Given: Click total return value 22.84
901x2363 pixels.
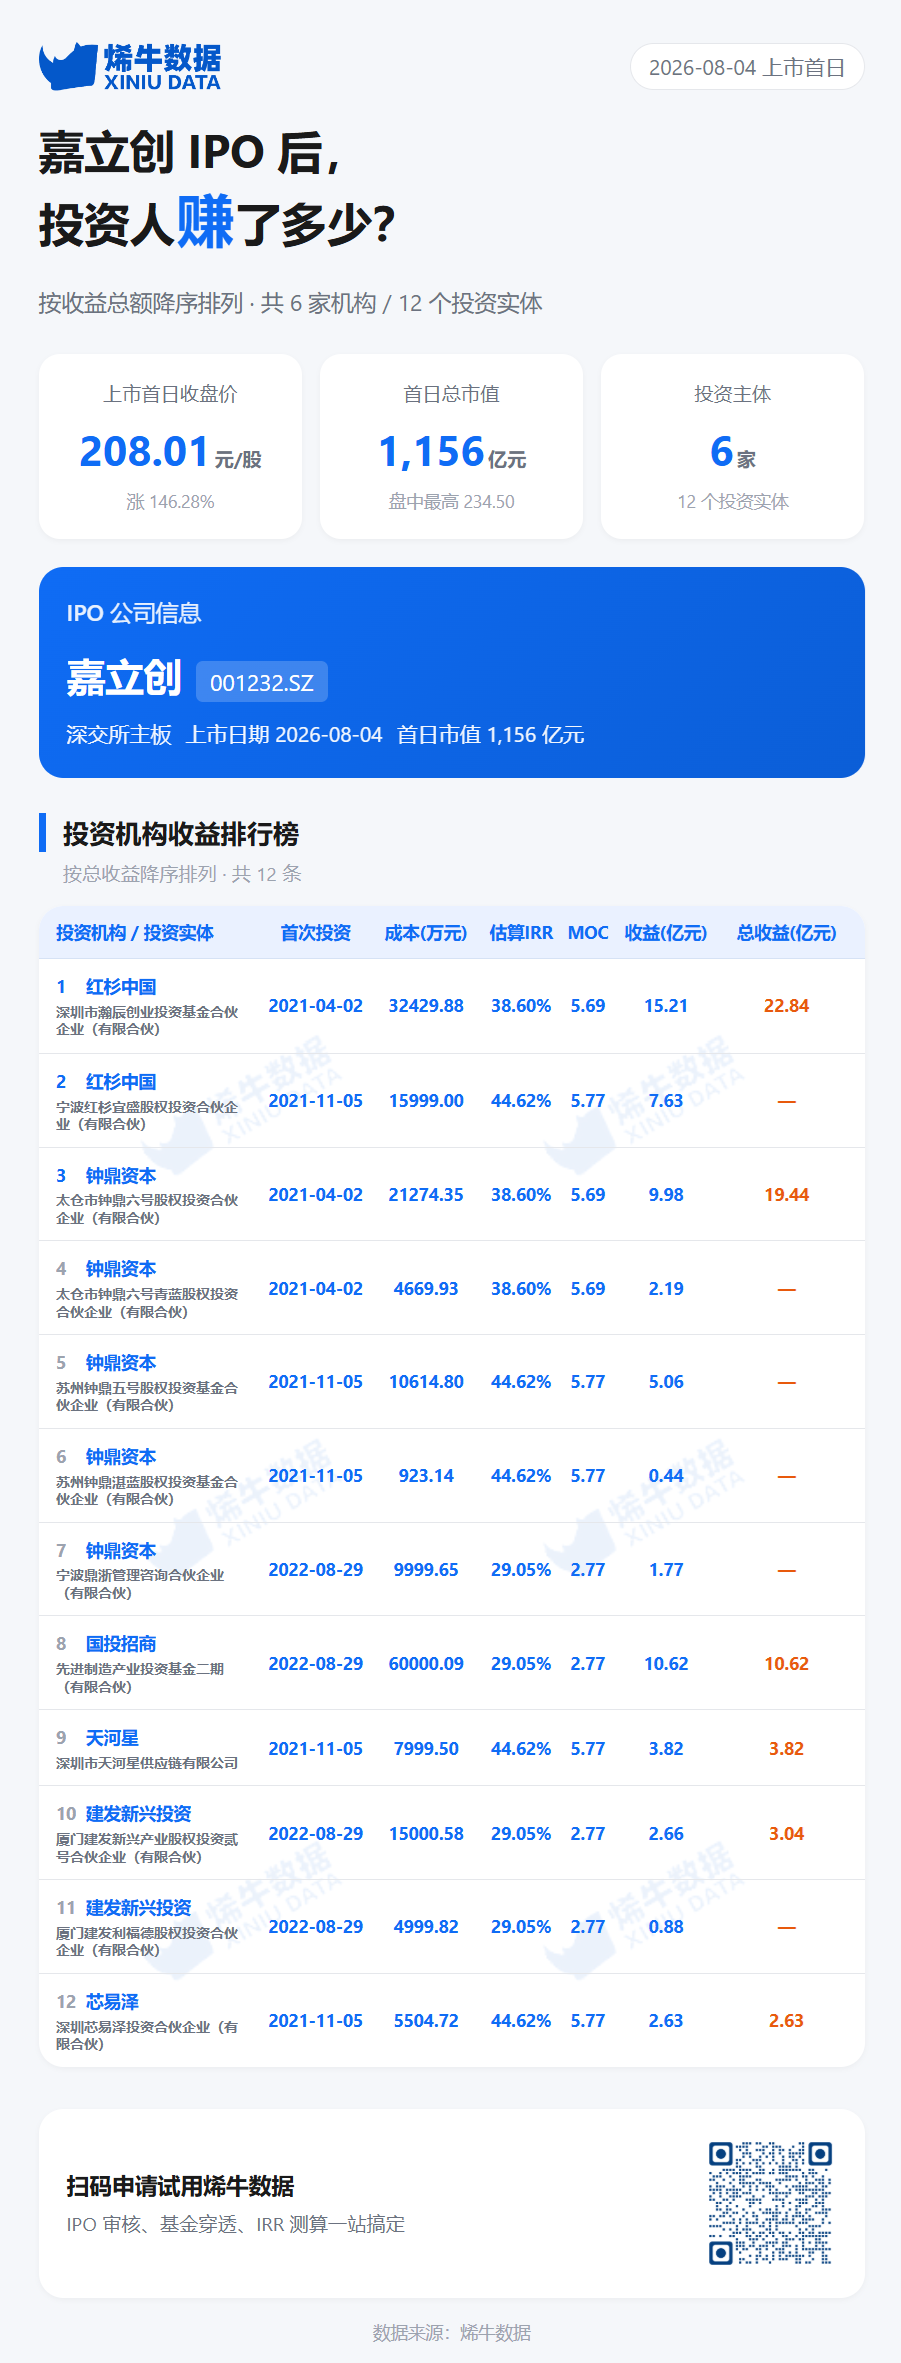Looking at the screenshot, I should (x=786, y=1006).
